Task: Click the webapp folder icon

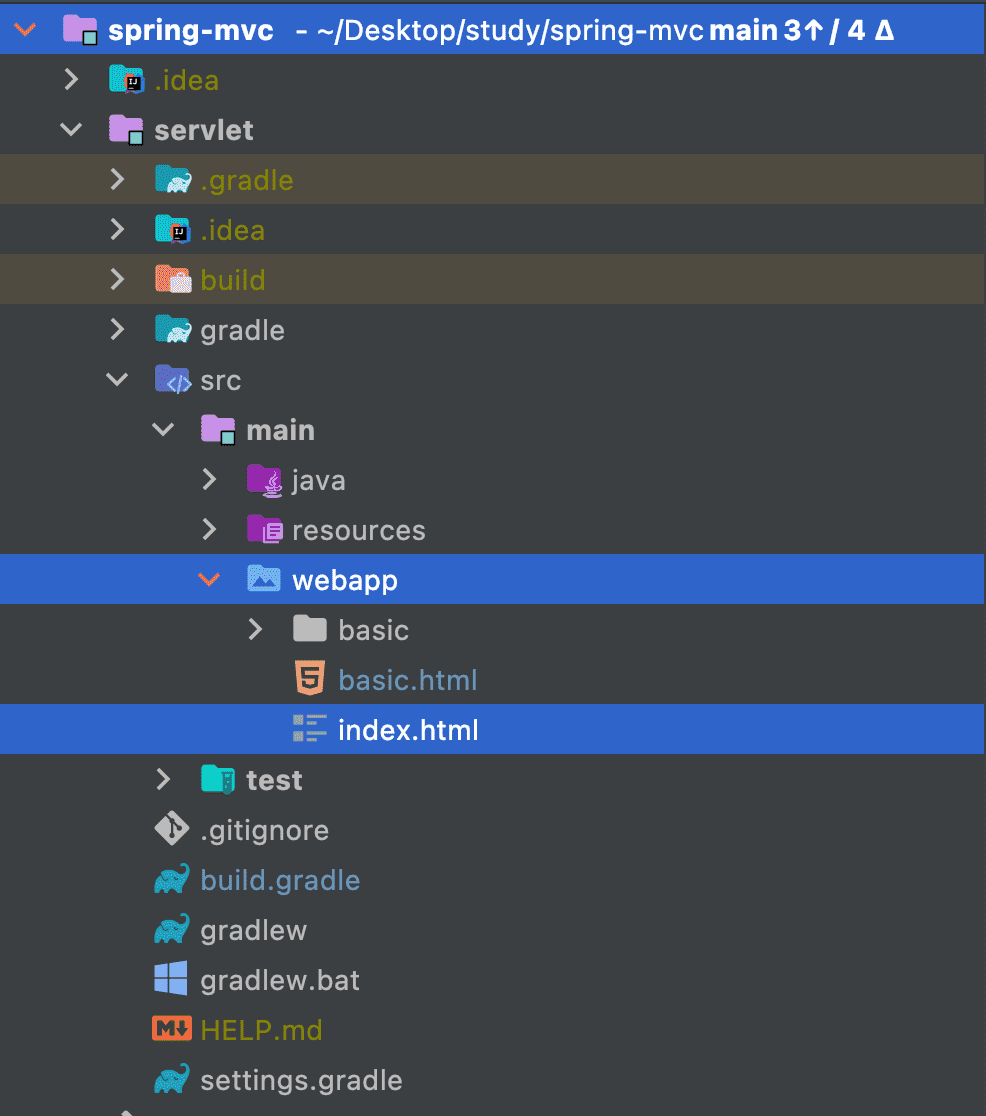Action: pos(263,579)
